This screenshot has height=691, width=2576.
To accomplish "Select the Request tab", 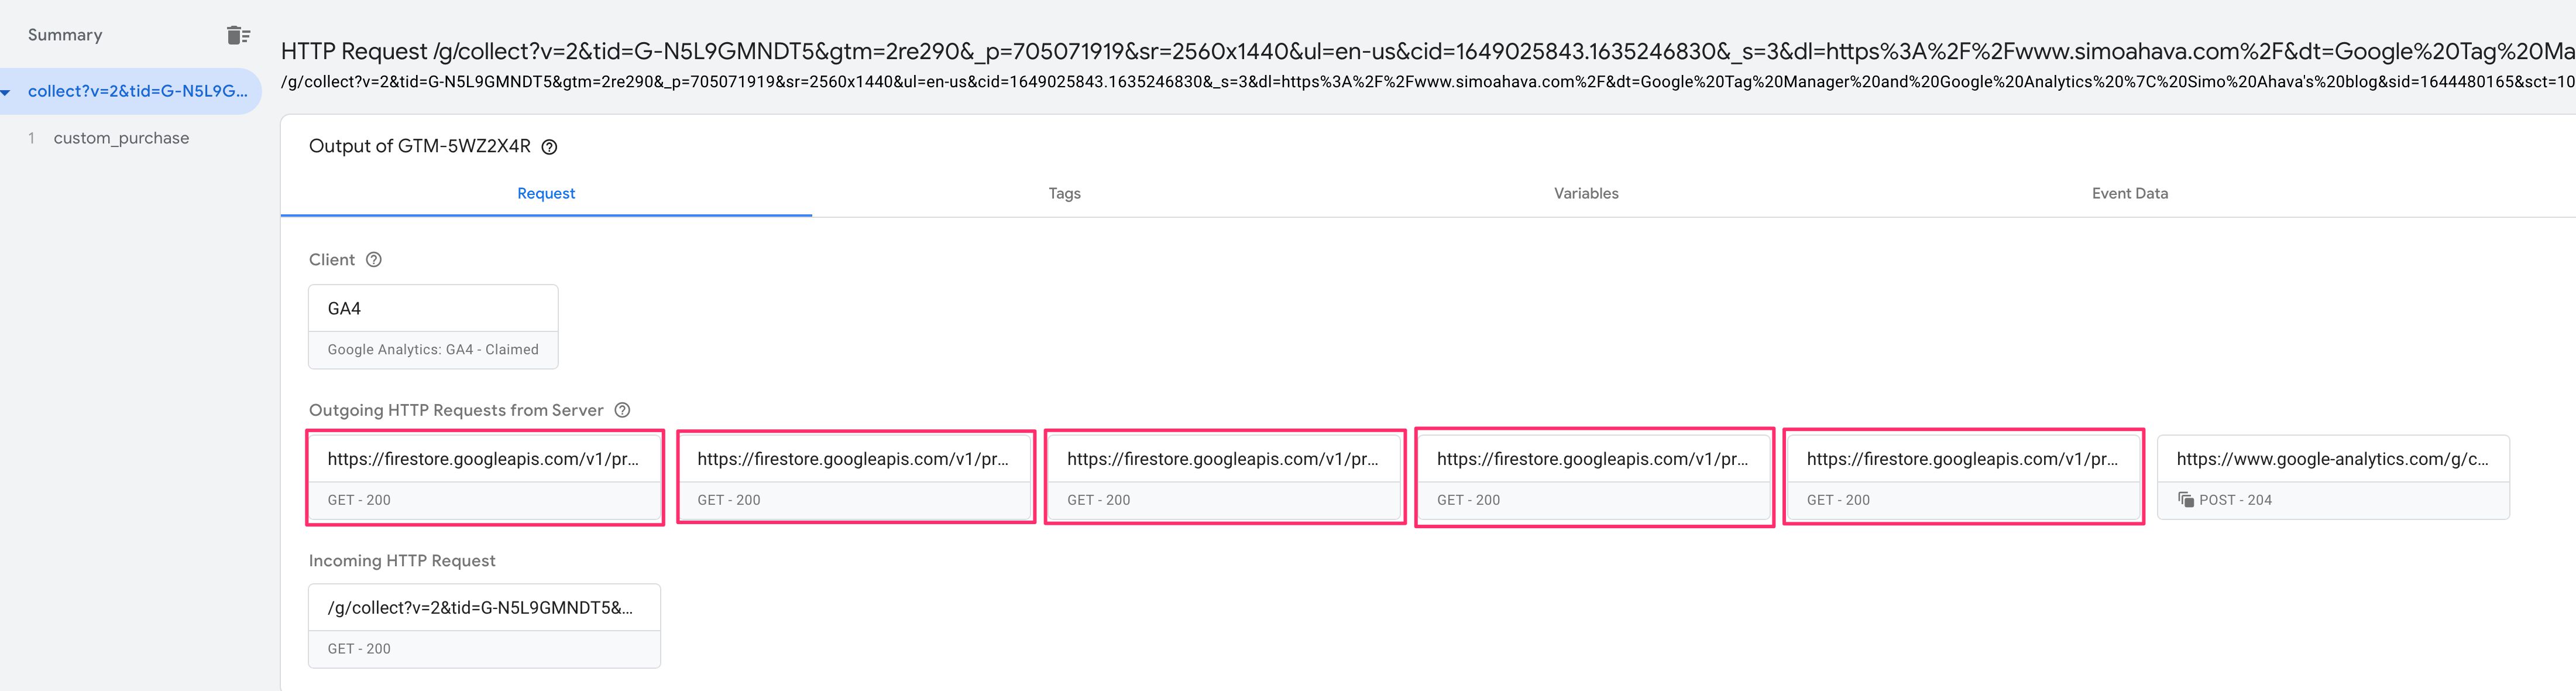I will (546, 193).
